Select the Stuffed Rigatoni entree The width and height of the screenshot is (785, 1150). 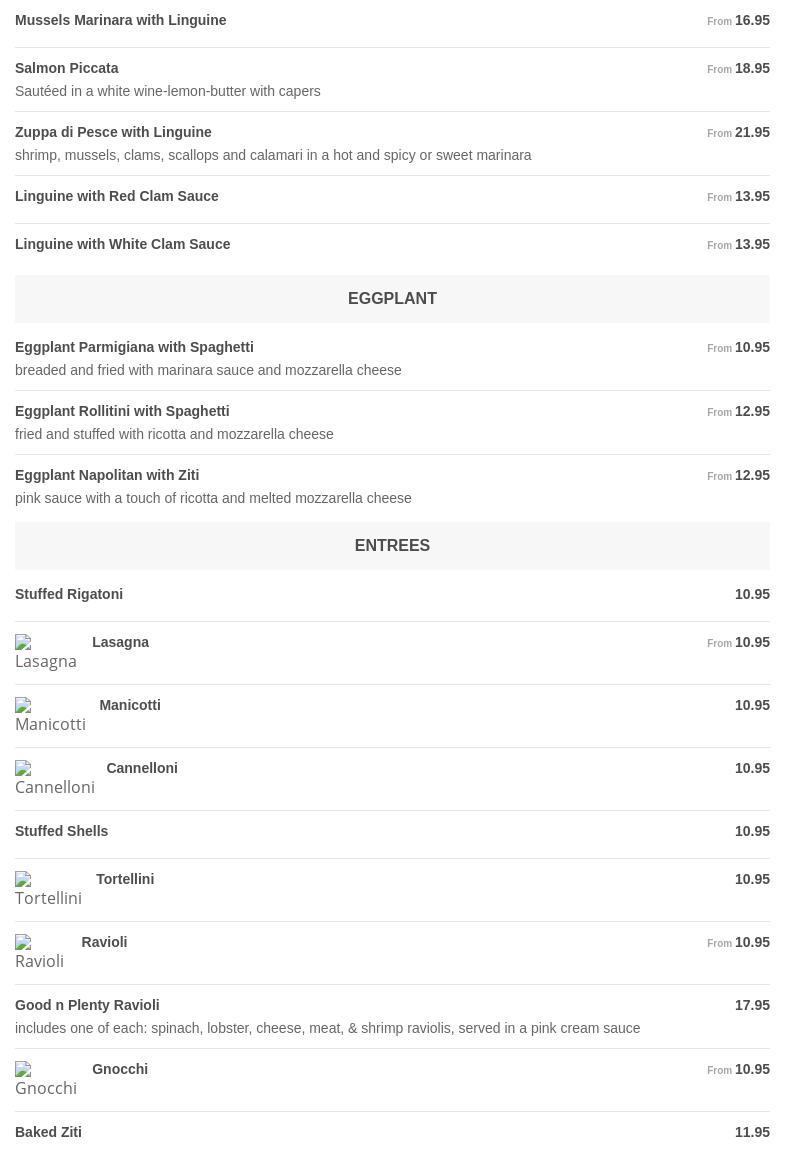coord(69,594)
